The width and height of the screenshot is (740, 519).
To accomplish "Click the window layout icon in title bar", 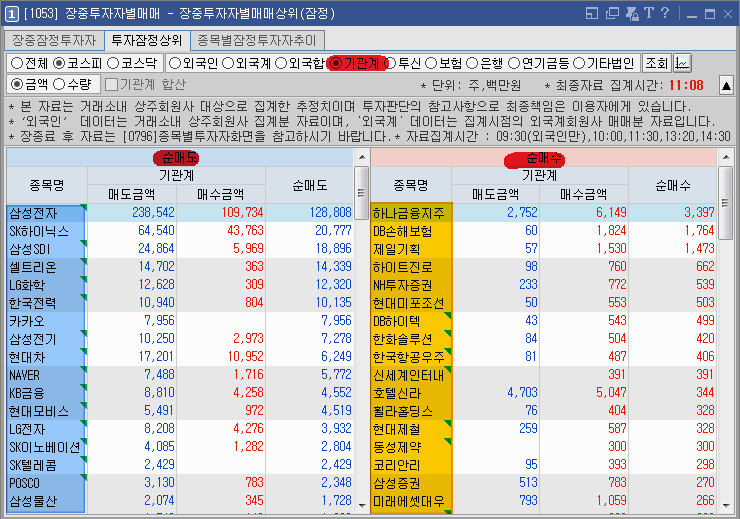I will click(592, 13).
